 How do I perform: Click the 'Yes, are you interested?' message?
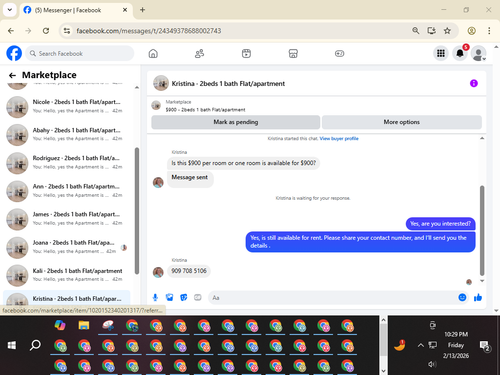click(440, 224)
